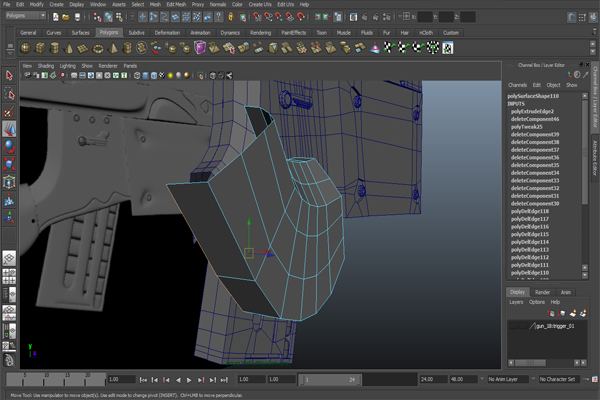Open Create UVs menu
This screenshot has height=400, width=600.
click(260, 5)
